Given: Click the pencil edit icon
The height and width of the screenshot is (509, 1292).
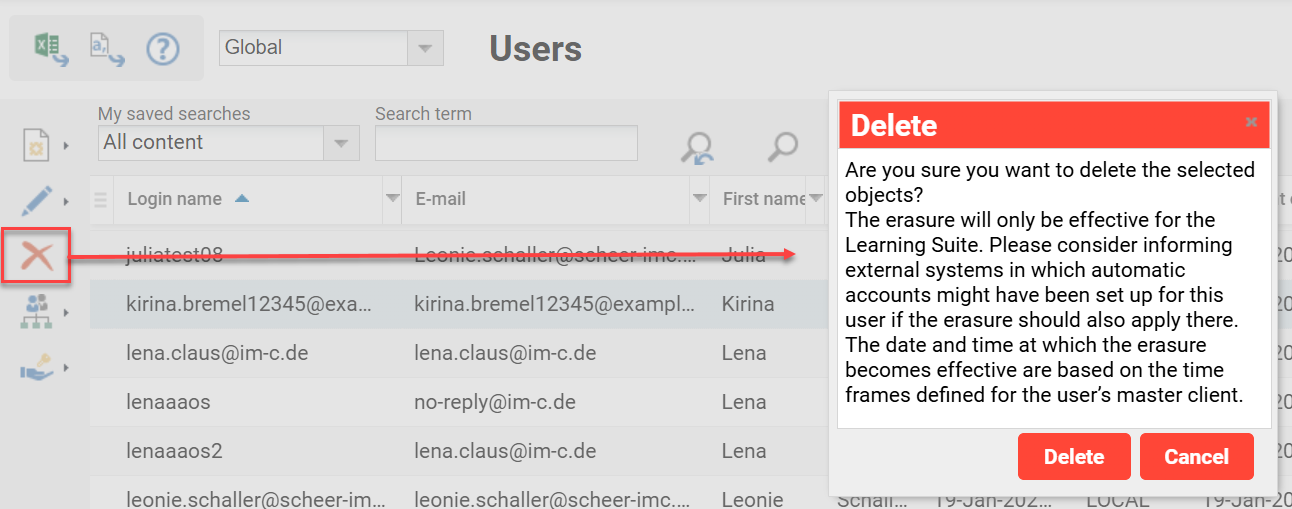Looking at the screenshot, I should (x=37, y=201).
